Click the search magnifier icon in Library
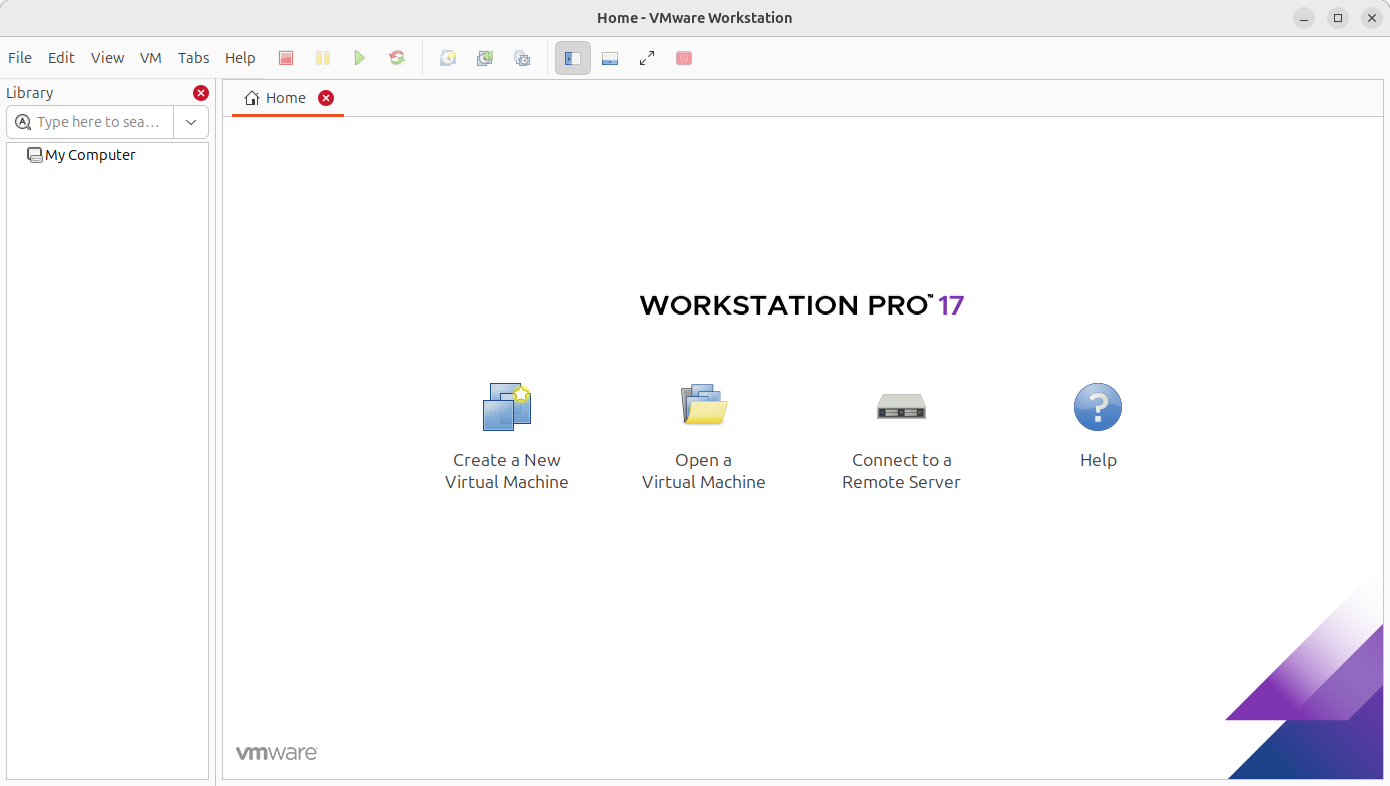This screenshot has width=1390, height=786. [23, 122]
